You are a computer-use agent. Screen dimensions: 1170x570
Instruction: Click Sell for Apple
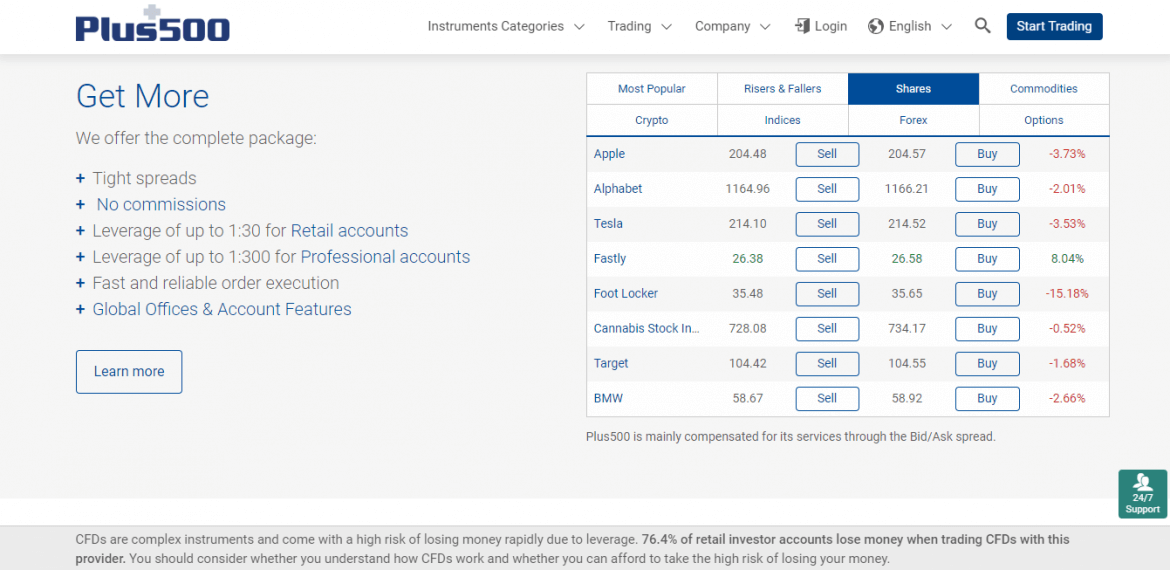tap(827, 154)
